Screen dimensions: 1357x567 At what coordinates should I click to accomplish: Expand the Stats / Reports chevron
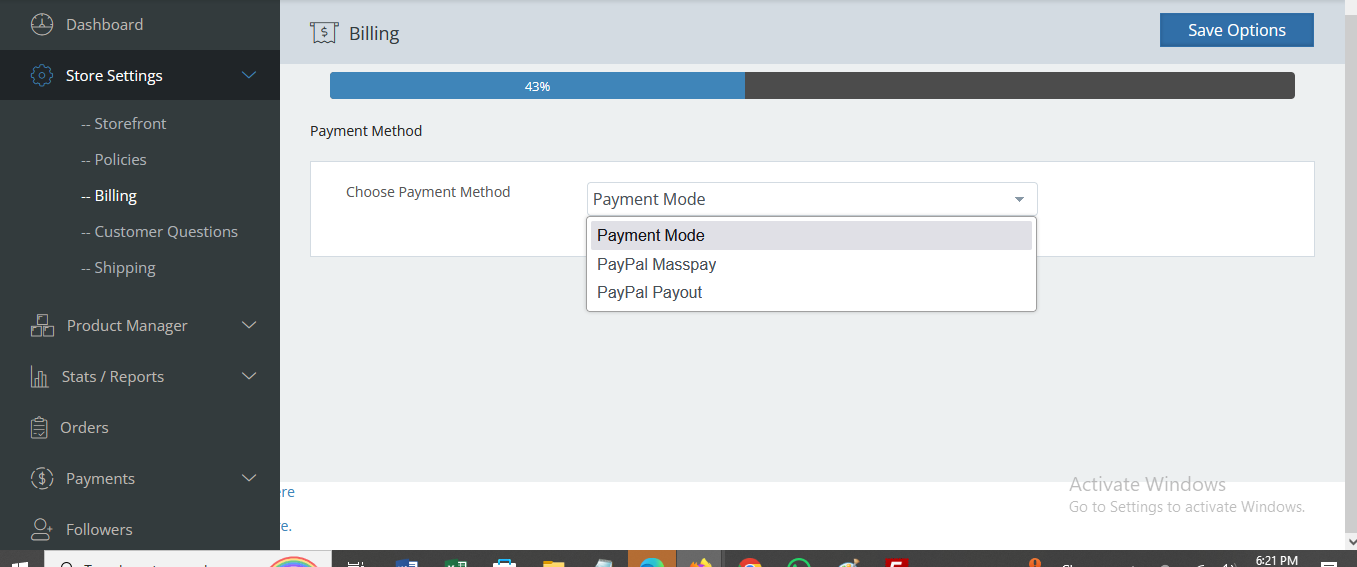pyautogui.click(x=249, y=376)
